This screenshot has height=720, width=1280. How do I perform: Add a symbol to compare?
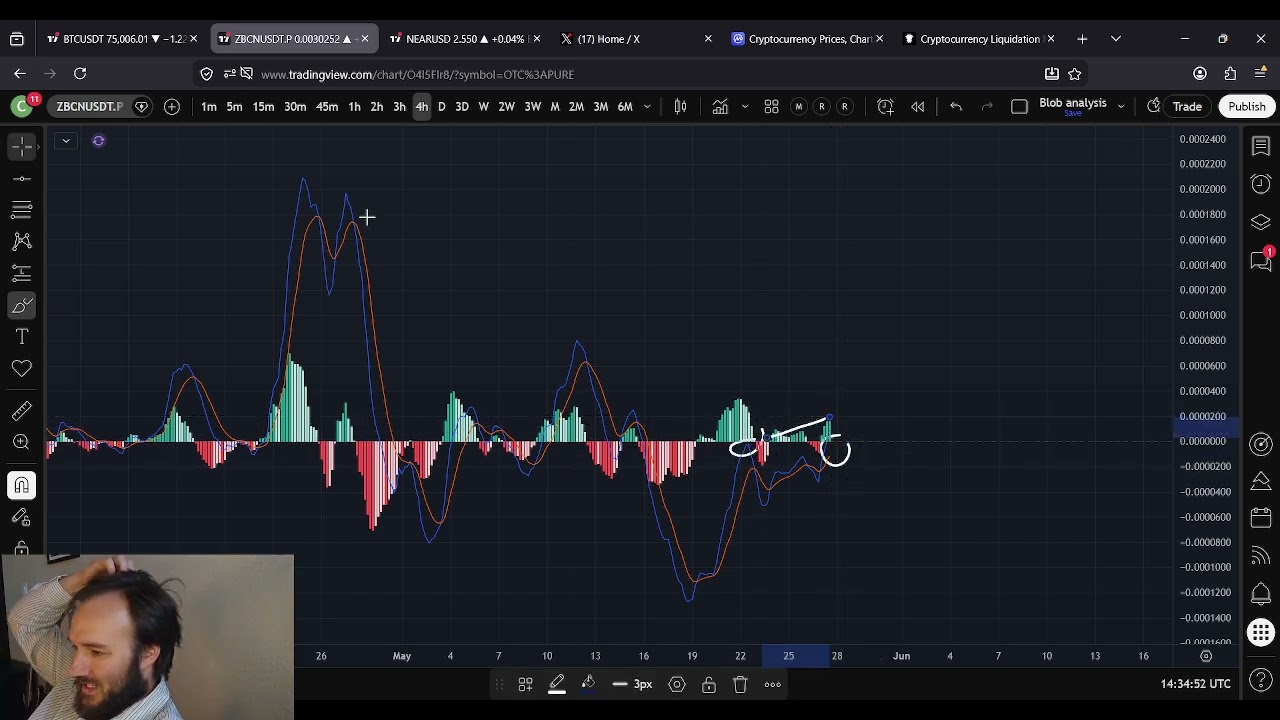click(172, 107)
